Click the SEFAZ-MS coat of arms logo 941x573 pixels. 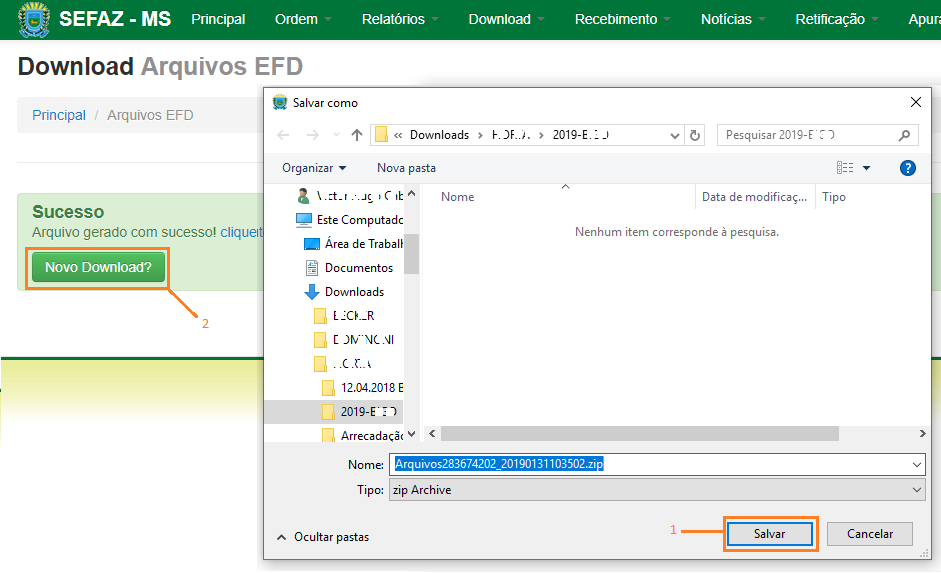[x=34, y=19]
